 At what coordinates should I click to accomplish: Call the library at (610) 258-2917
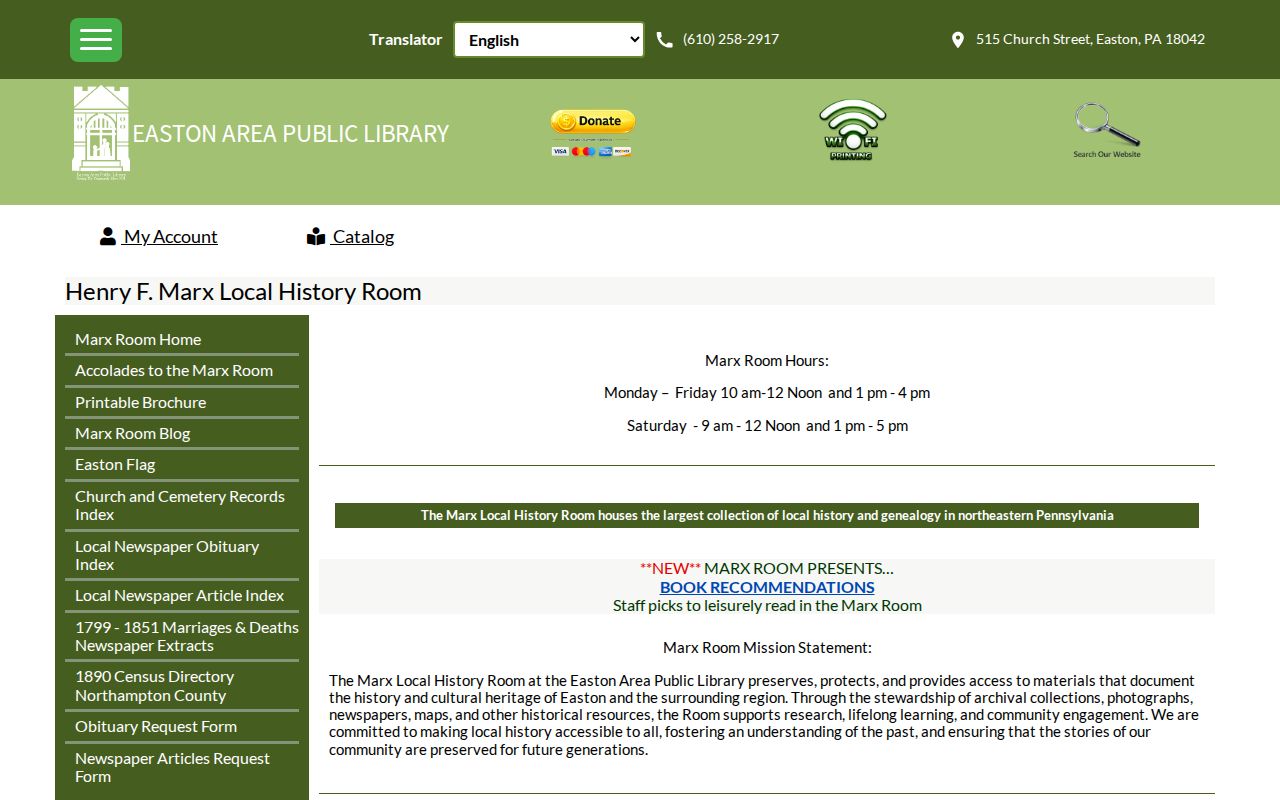coord(730,39)
